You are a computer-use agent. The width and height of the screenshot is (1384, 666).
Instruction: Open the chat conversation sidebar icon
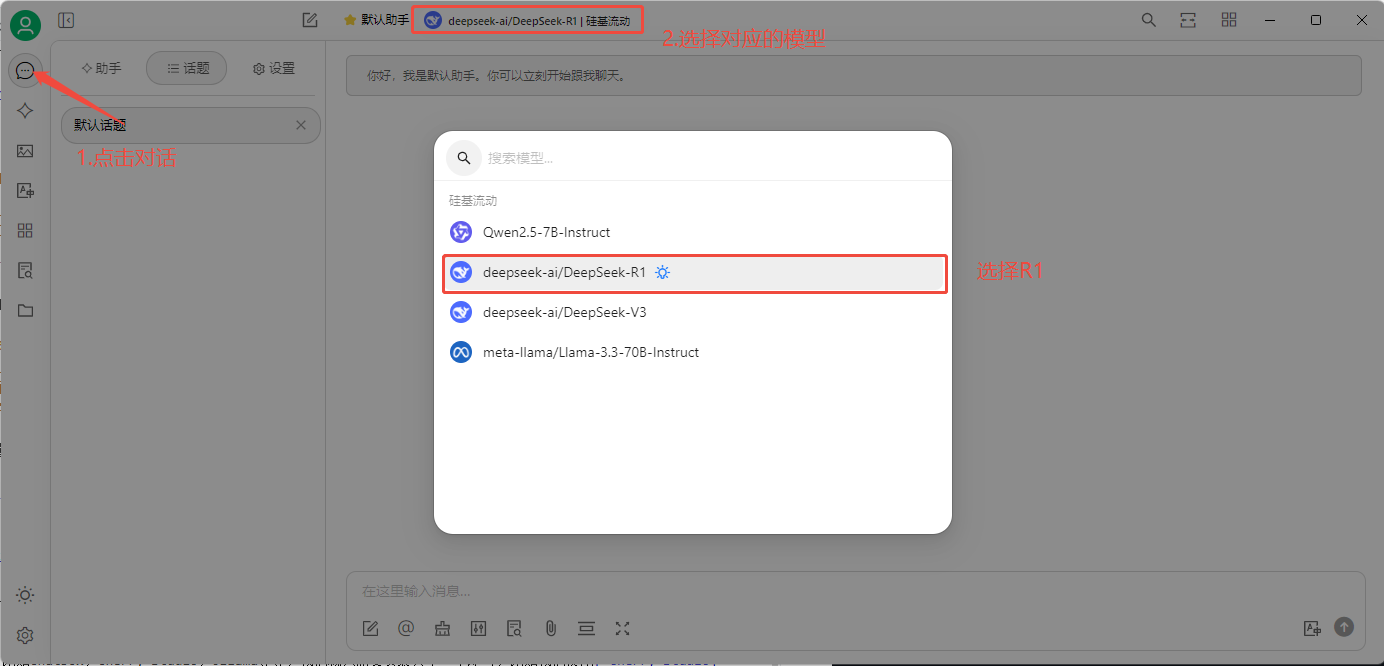click(x=26, y=71)
